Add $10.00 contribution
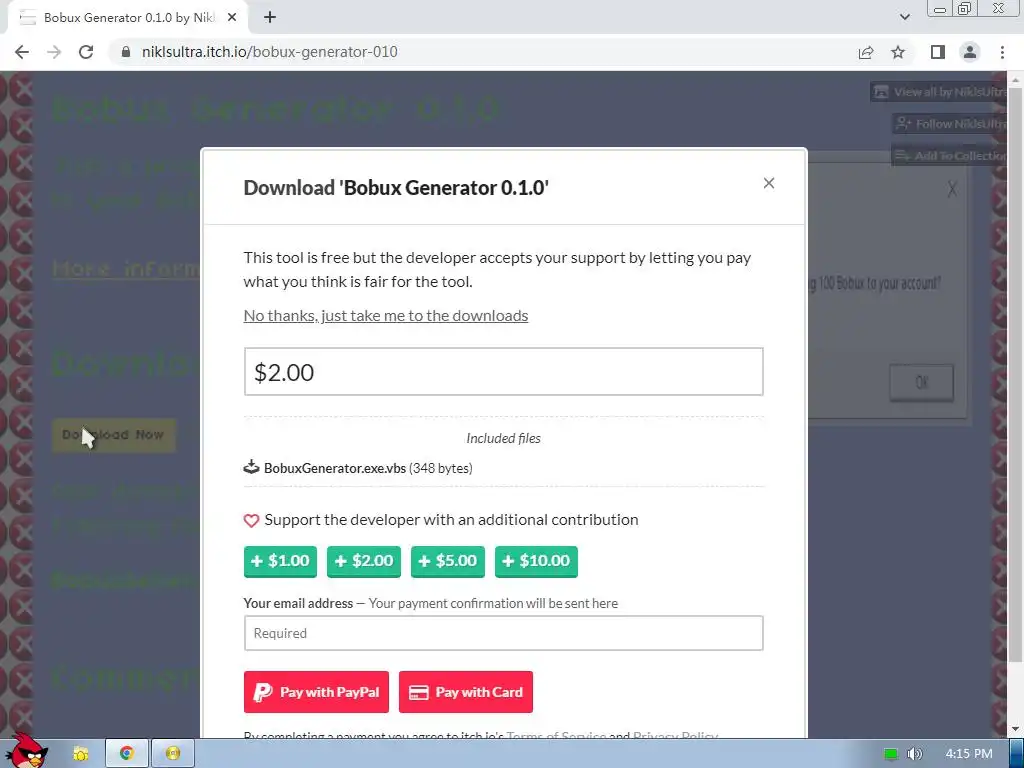This screenshot has height=768, width=1024. [x=536, y=562]
